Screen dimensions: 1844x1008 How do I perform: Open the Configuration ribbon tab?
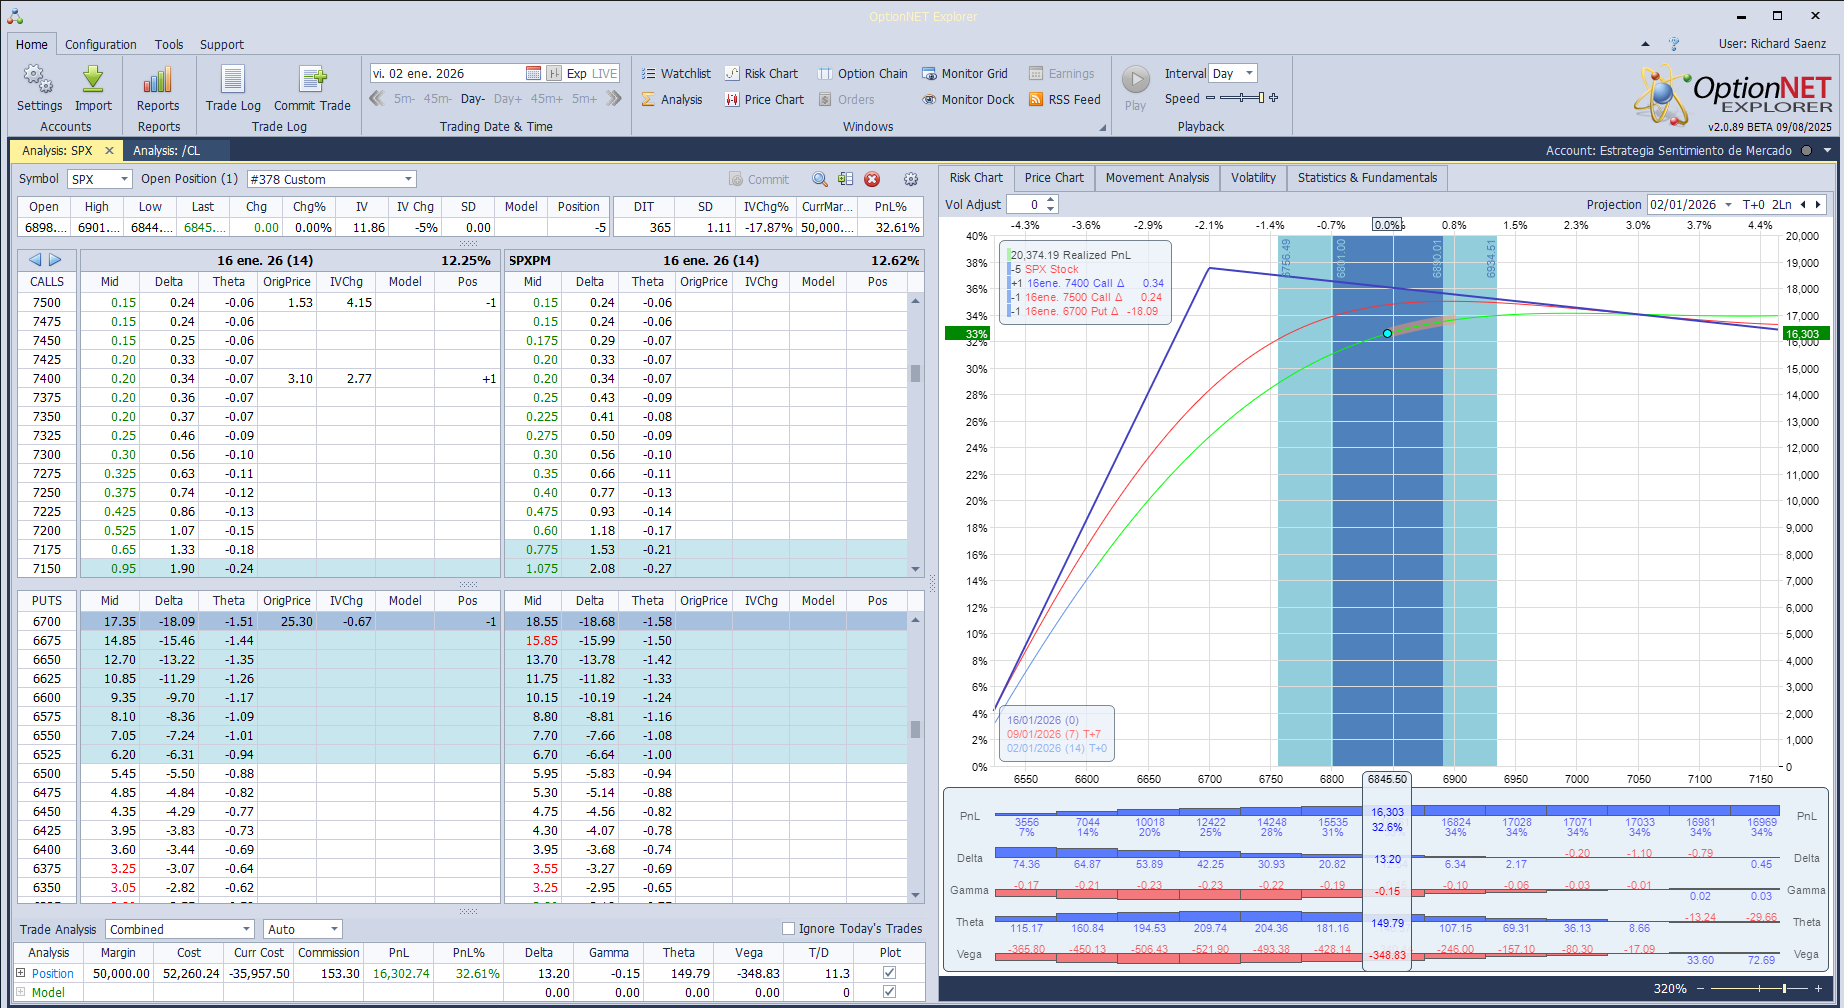[101, 44]
